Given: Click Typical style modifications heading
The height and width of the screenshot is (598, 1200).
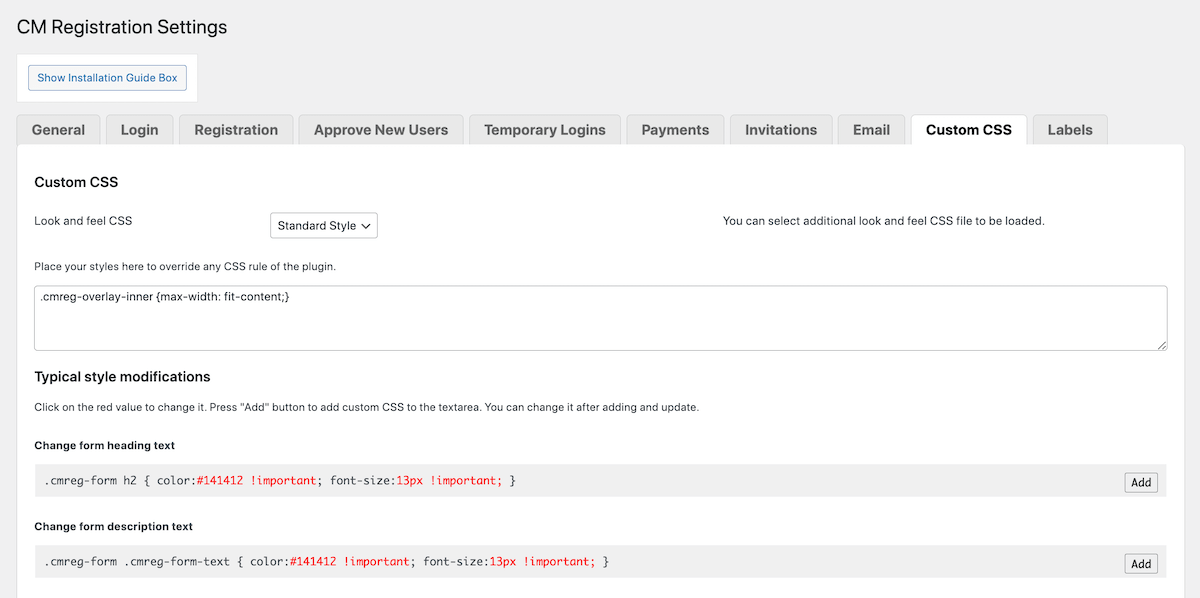Looking at the screenshot, I should coord(122,377).
